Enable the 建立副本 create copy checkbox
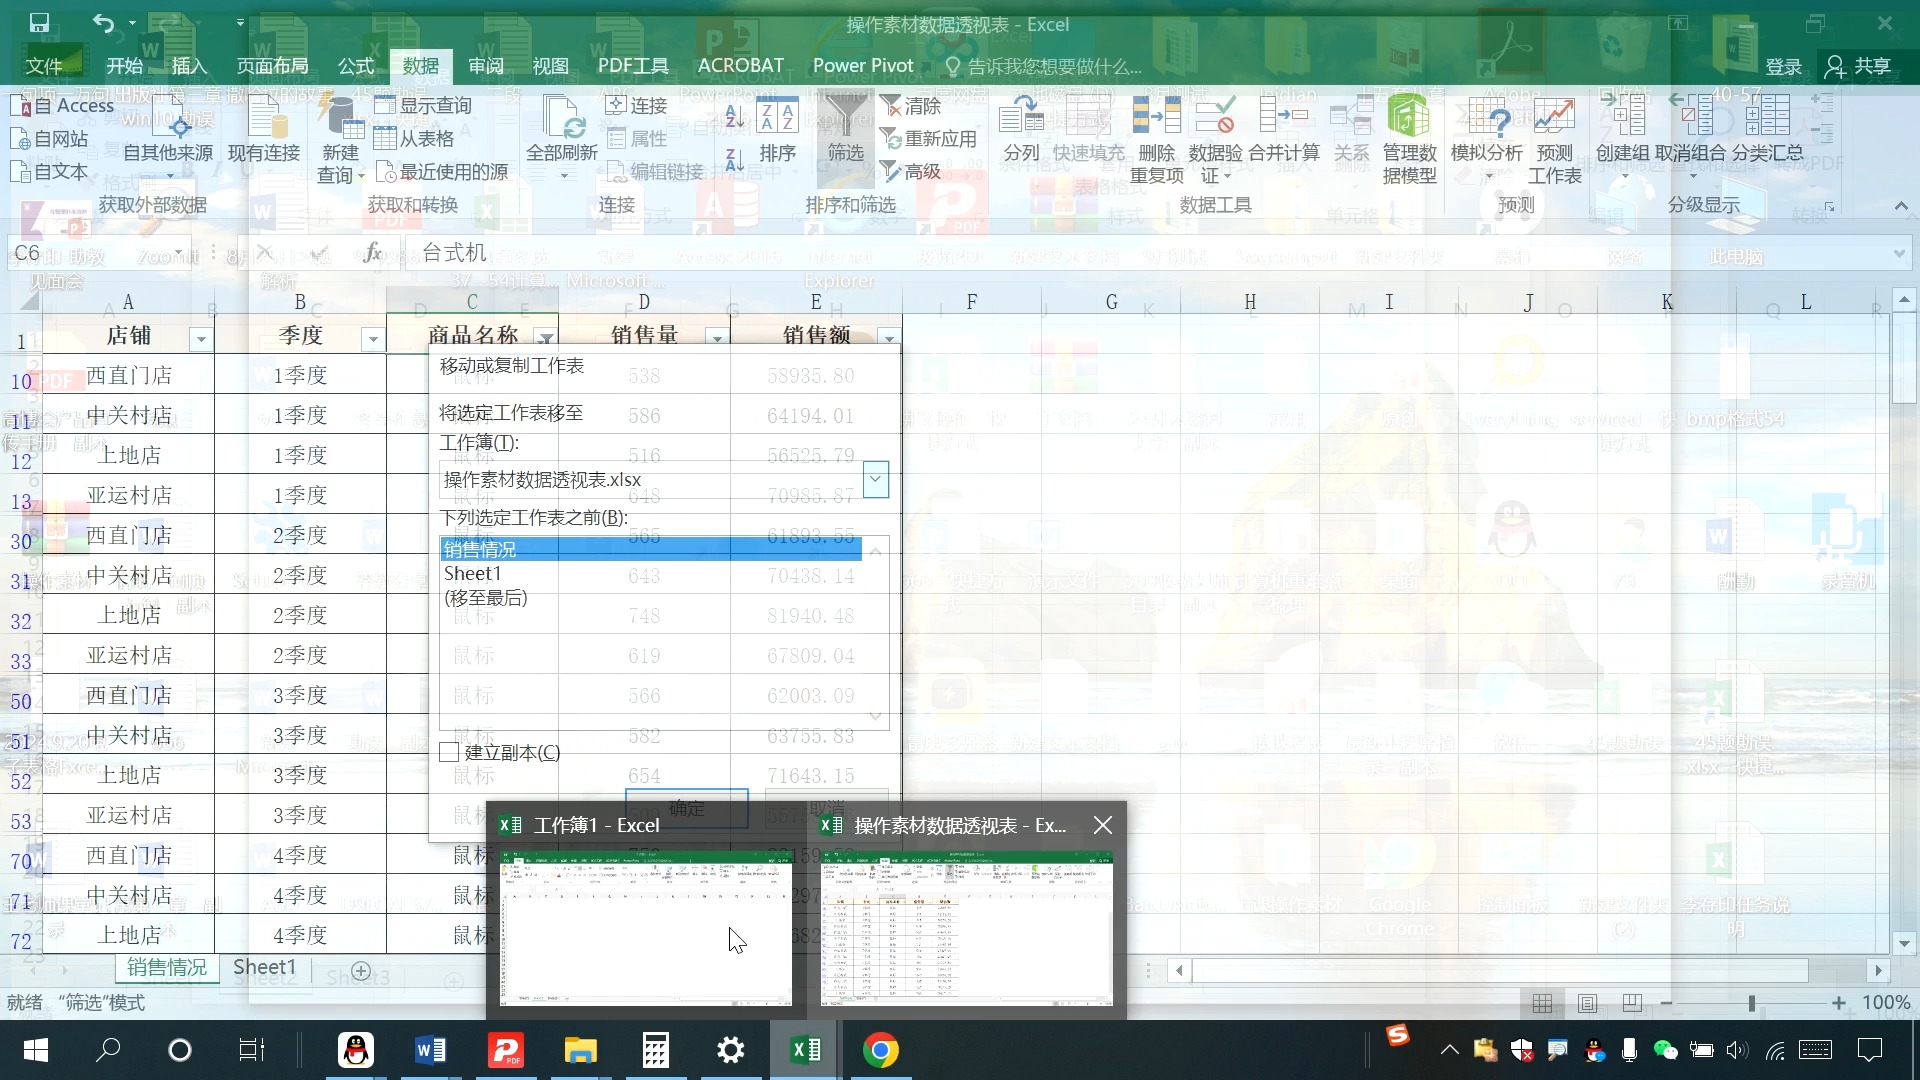This screenshot has width=1920, height=1080. pos(448,752)
